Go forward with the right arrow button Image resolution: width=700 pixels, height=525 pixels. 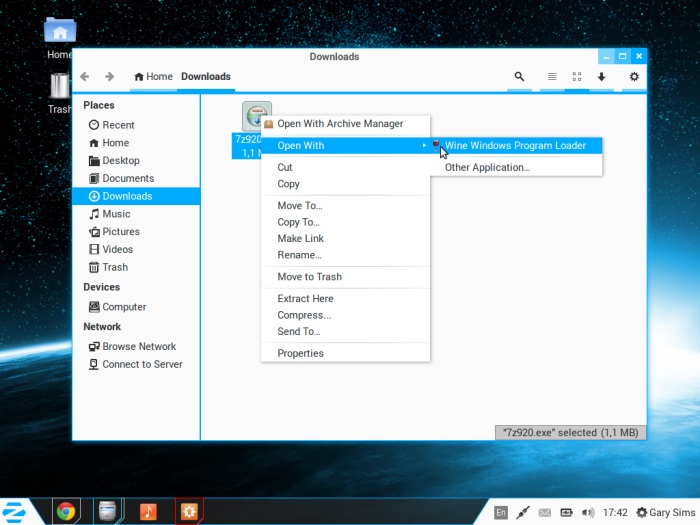click(x=109, y=76)
